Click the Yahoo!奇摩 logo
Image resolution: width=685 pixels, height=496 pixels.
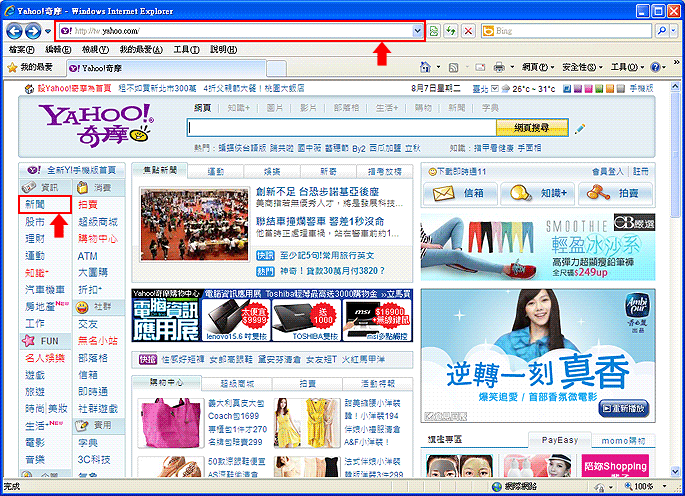click(97, 125)
